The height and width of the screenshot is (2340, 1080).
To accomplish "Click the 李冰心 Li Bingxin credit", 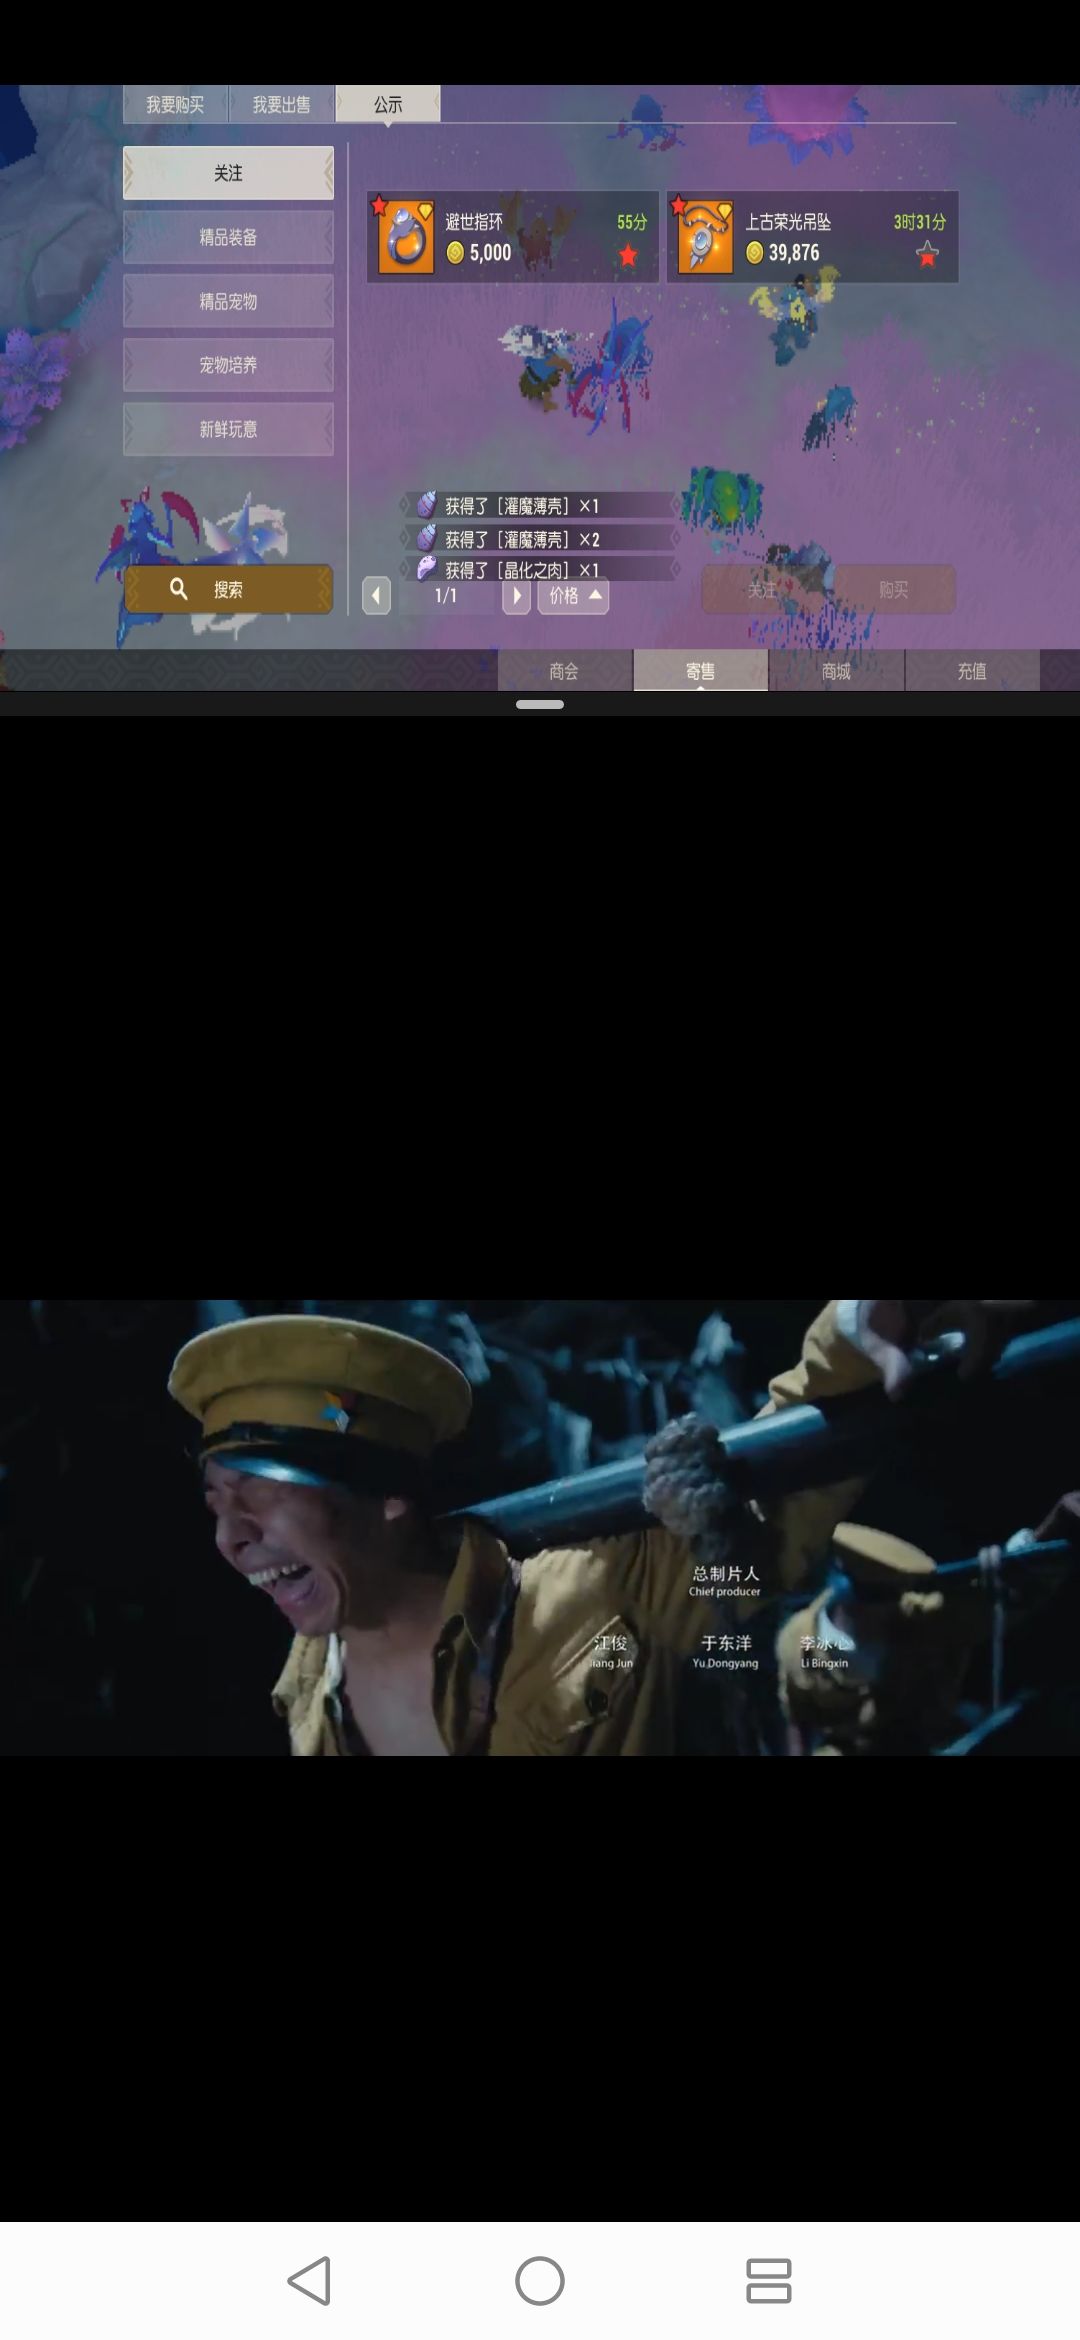I will tap(824, 1651).
